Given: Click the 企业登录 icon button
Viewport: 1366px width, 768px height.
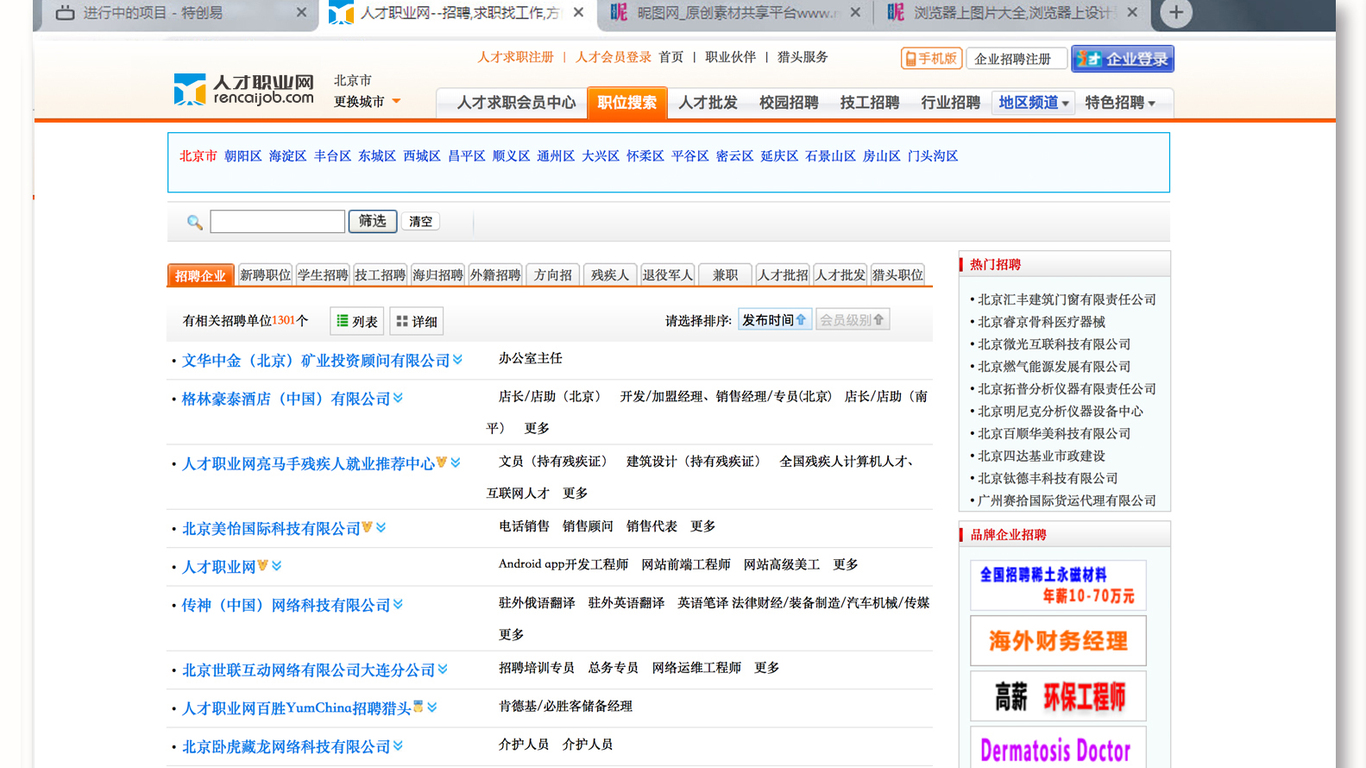Looking at the screenshot, I should 1122,59.
